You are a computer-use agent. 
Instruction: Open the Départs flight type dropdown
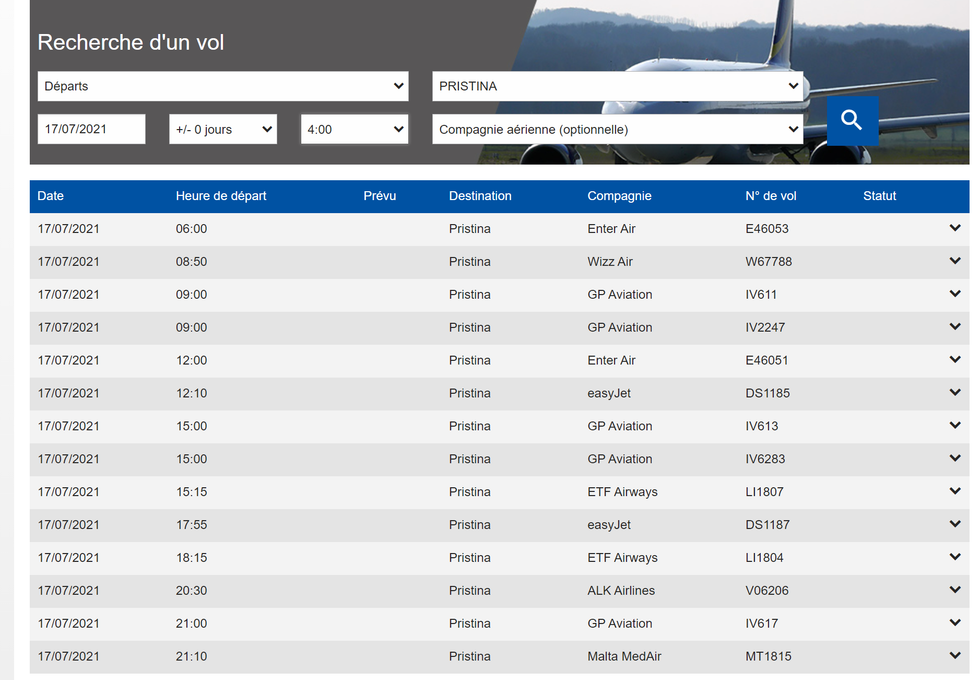223,86
